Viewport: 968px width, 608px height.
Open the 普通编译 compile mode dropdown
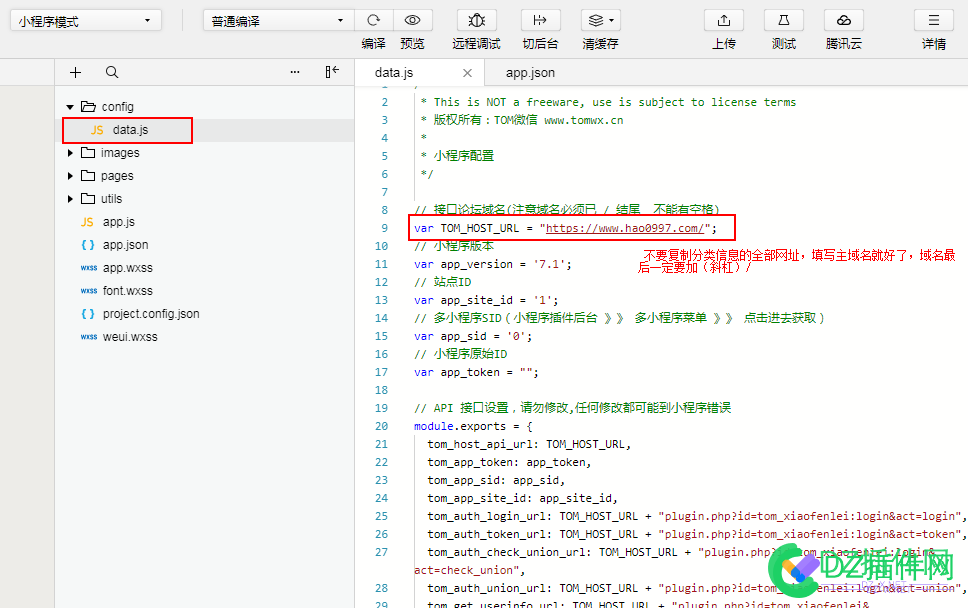coord(278,20)
